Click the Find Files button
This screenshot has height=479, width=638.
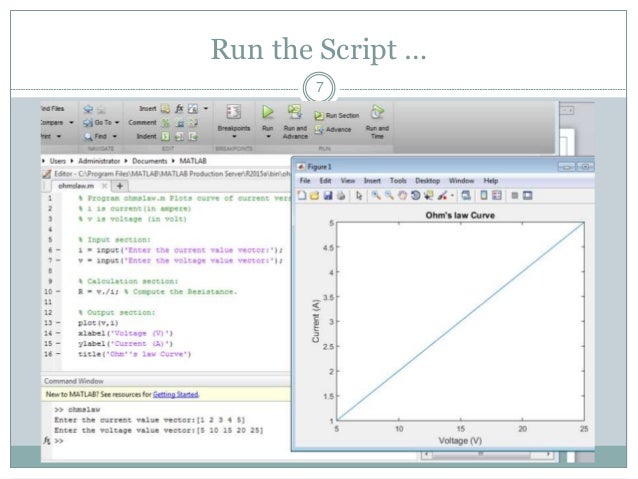52,109
